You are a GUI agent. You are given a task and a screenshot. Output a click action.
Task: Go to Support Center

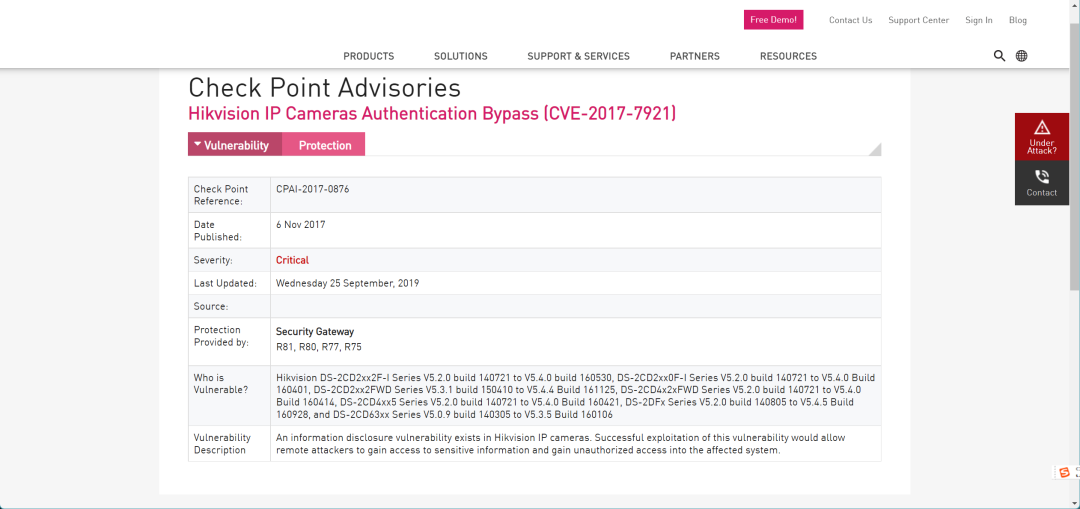click(918, 20)
